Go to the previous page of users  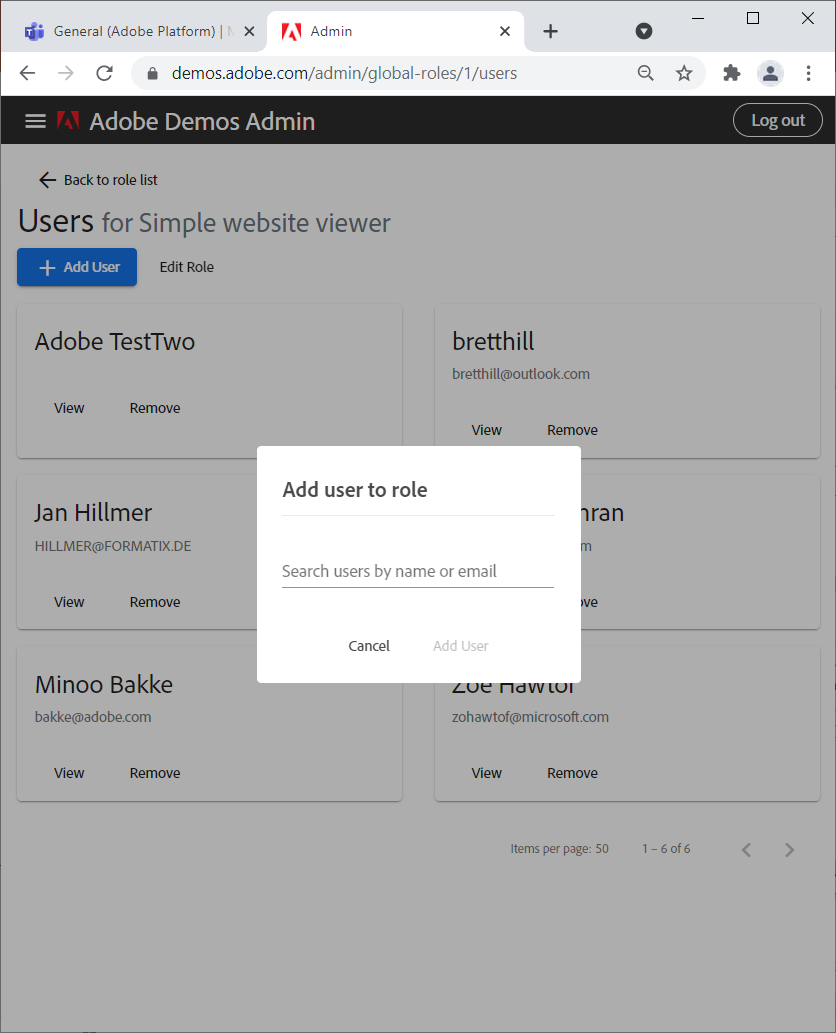(x=746, y=850)
